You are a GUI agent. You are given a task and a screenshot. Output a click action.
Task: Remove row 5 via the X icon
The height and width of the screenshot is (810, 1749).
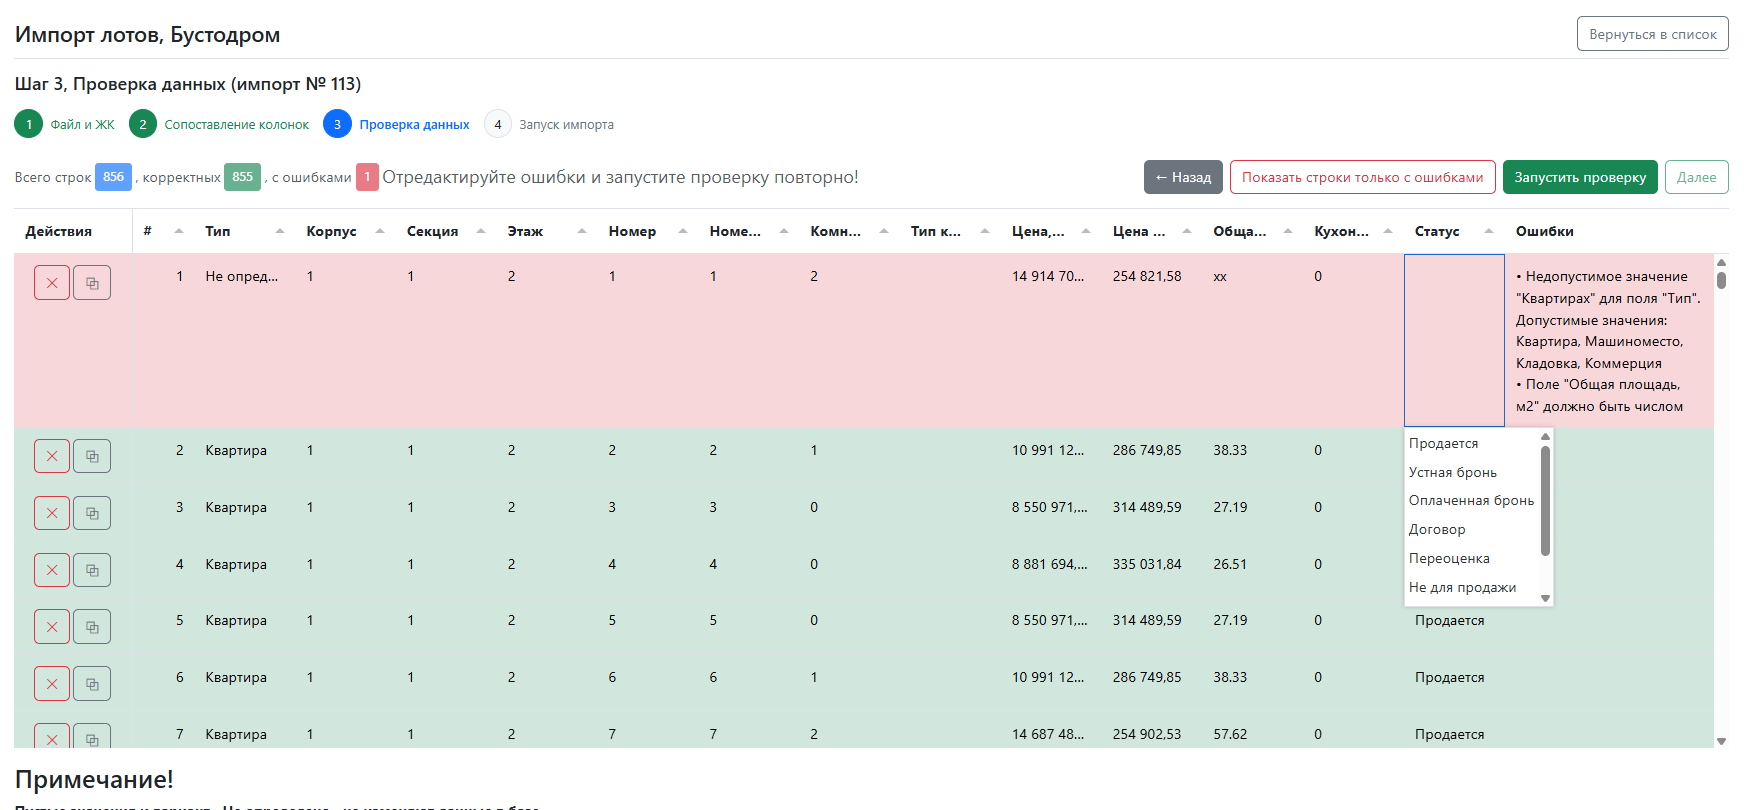(x=52, y=627)
